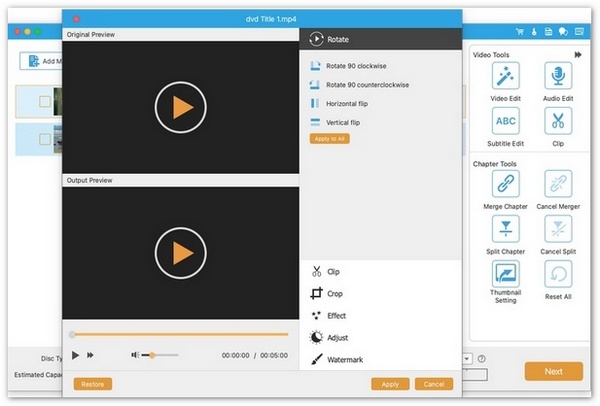
Task: Open the Thumbnail Setting tool
Action: pyautogui.click(x=505, y=274)
